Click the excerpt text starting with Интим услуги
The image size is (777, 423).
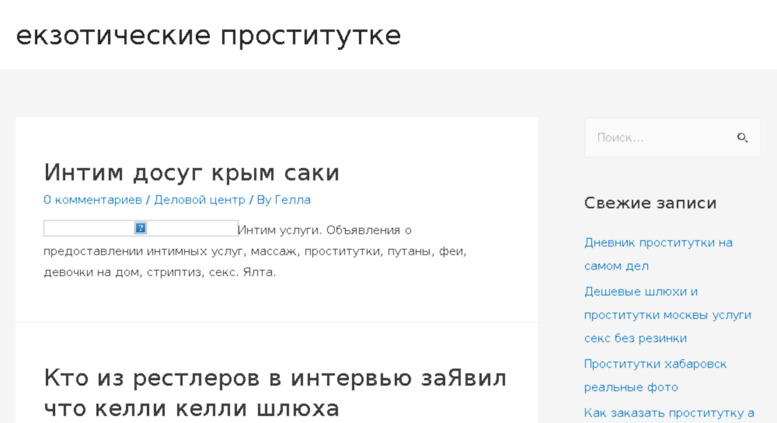tap(255, 251)
